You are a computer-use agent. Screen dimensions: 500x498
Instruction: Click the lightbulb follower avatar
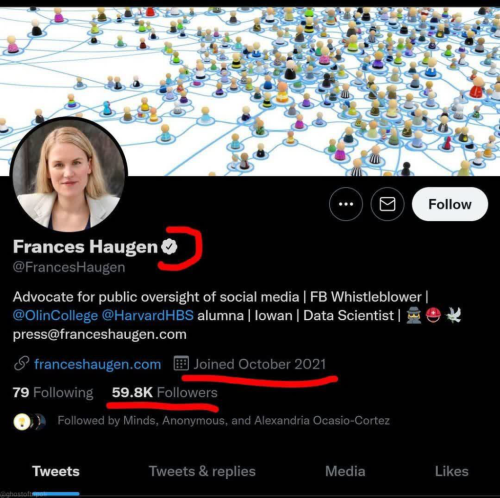pos(22,422)
